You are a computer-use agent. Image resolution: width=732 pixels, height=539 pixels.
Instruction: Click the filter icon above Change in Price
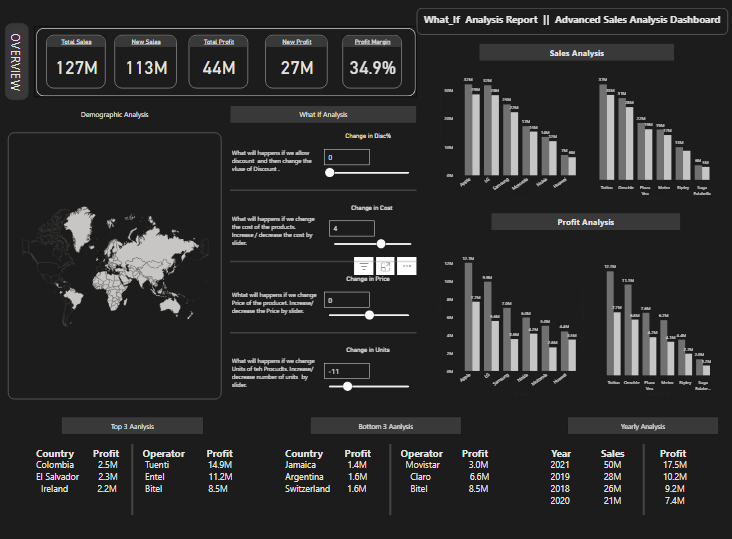tap(362, 266)
